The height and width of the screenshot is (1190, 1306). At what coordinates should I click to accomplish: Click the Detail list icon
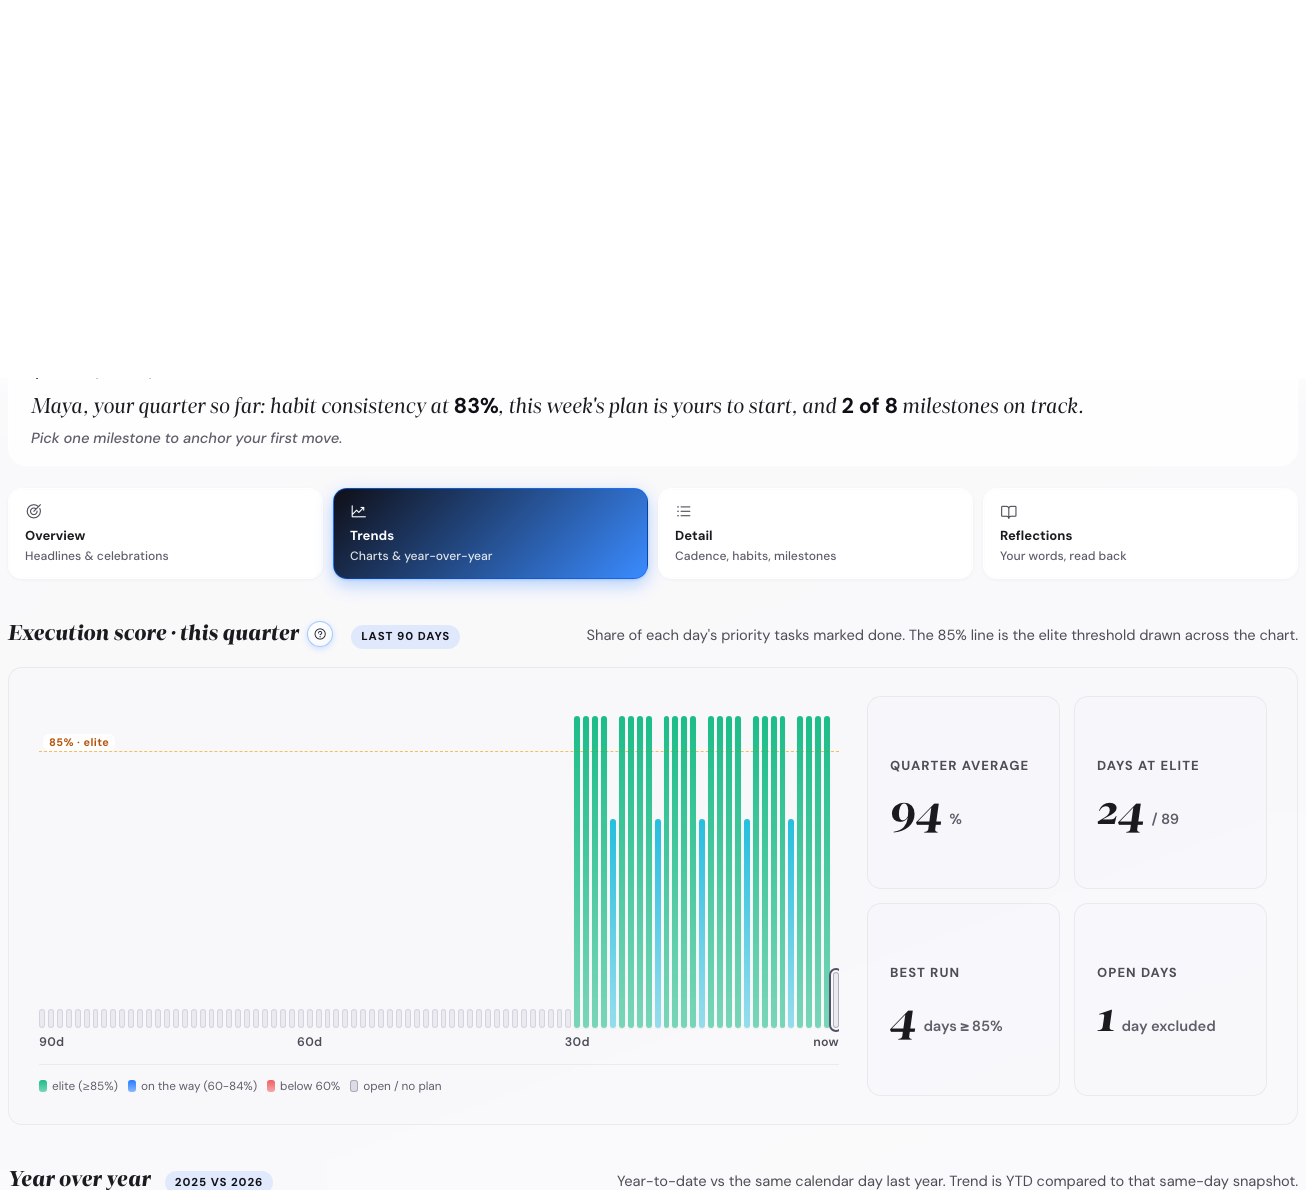(x=684, y=511)
